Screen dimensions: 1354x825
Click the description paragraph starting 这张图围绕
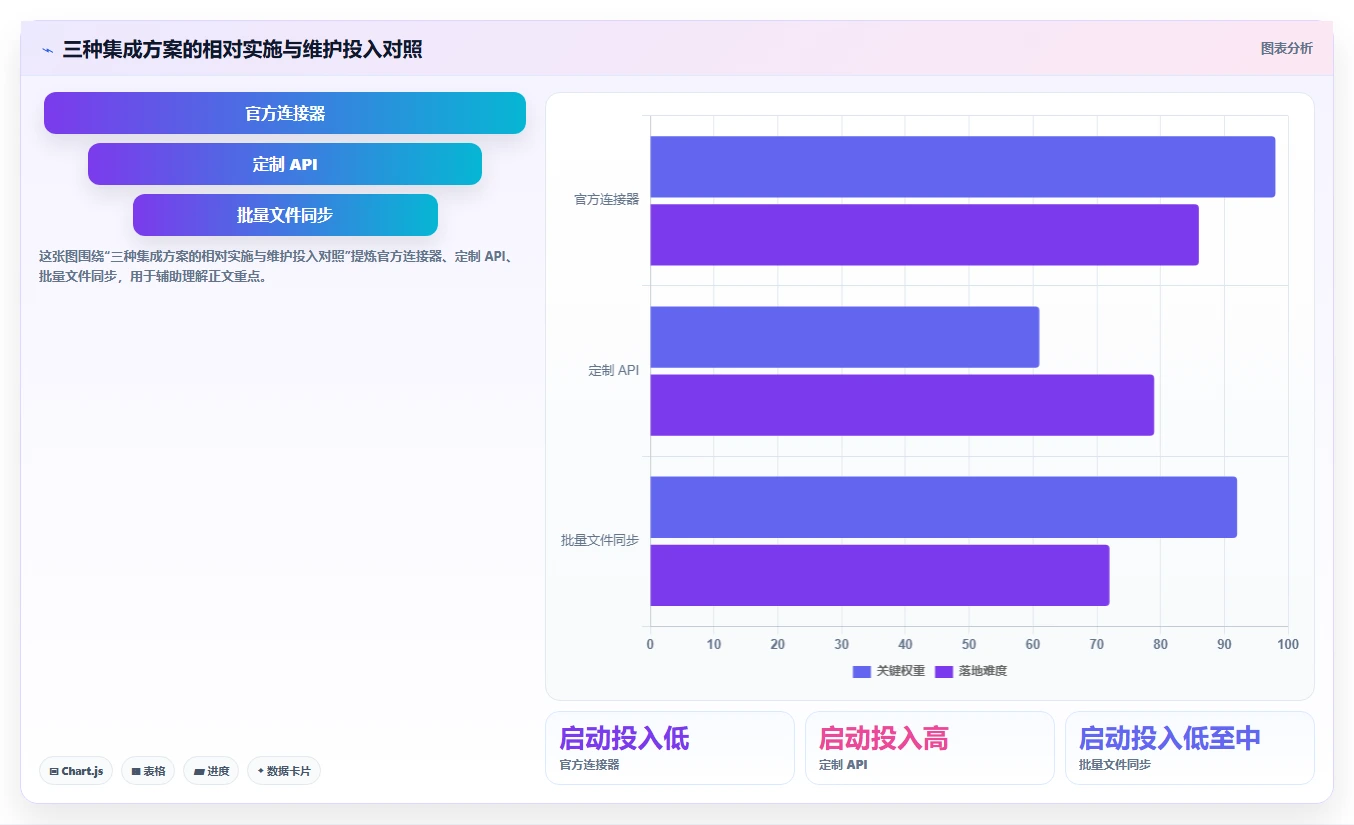coord(277,266)
